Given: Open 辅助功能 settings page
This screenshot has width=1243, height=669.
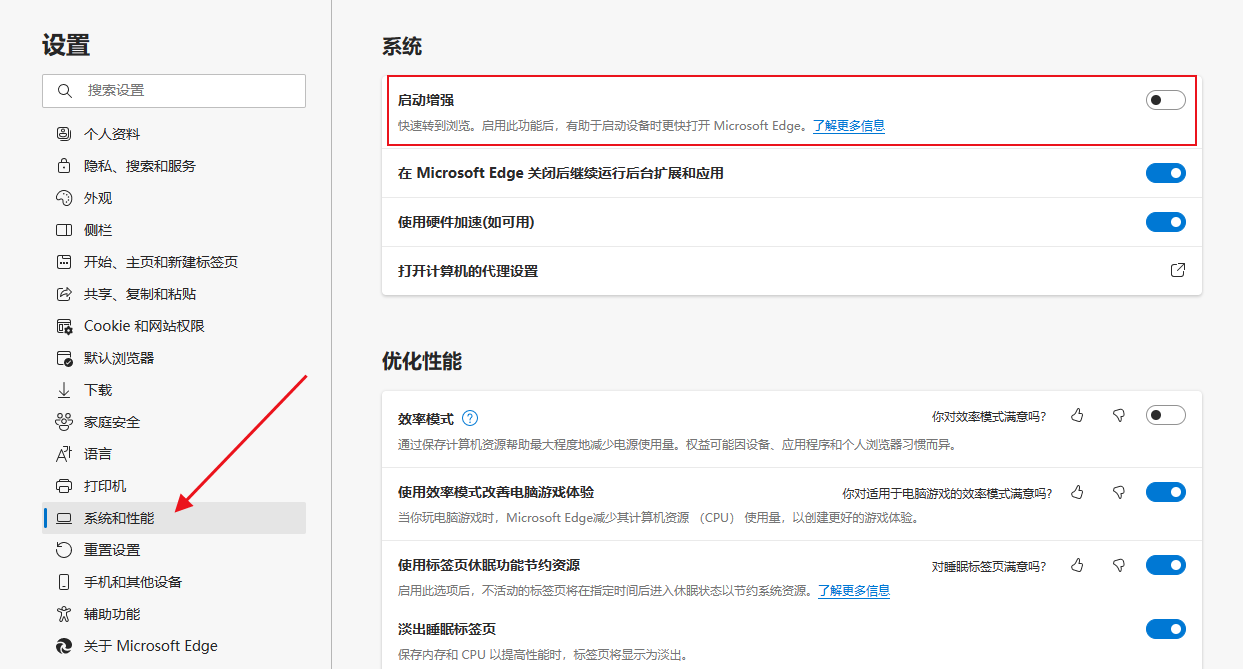Looking at the screenshot, I should [174, 614].
